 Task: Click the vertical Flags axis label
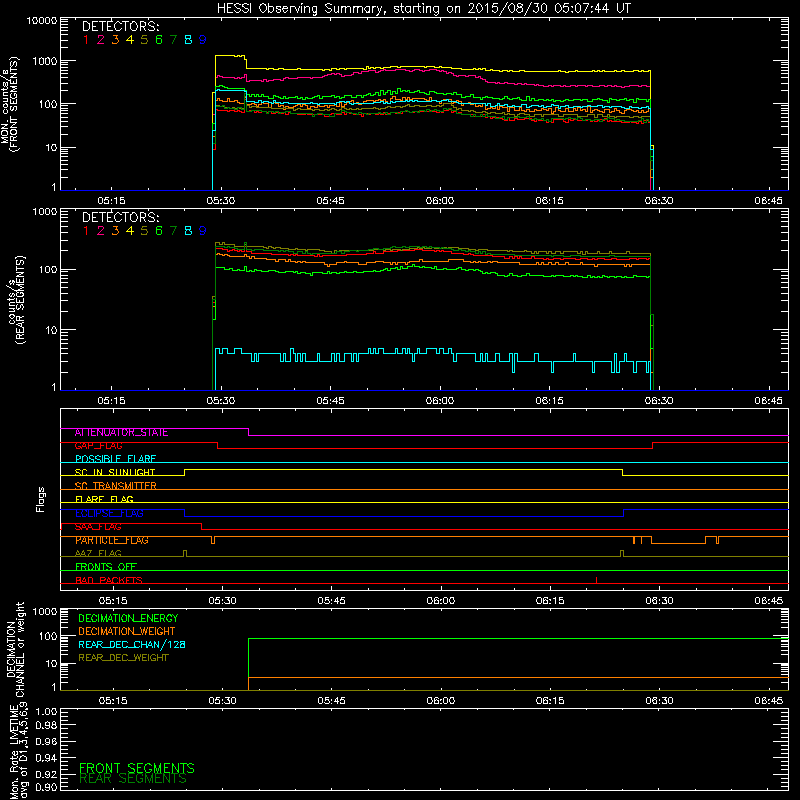41,499
